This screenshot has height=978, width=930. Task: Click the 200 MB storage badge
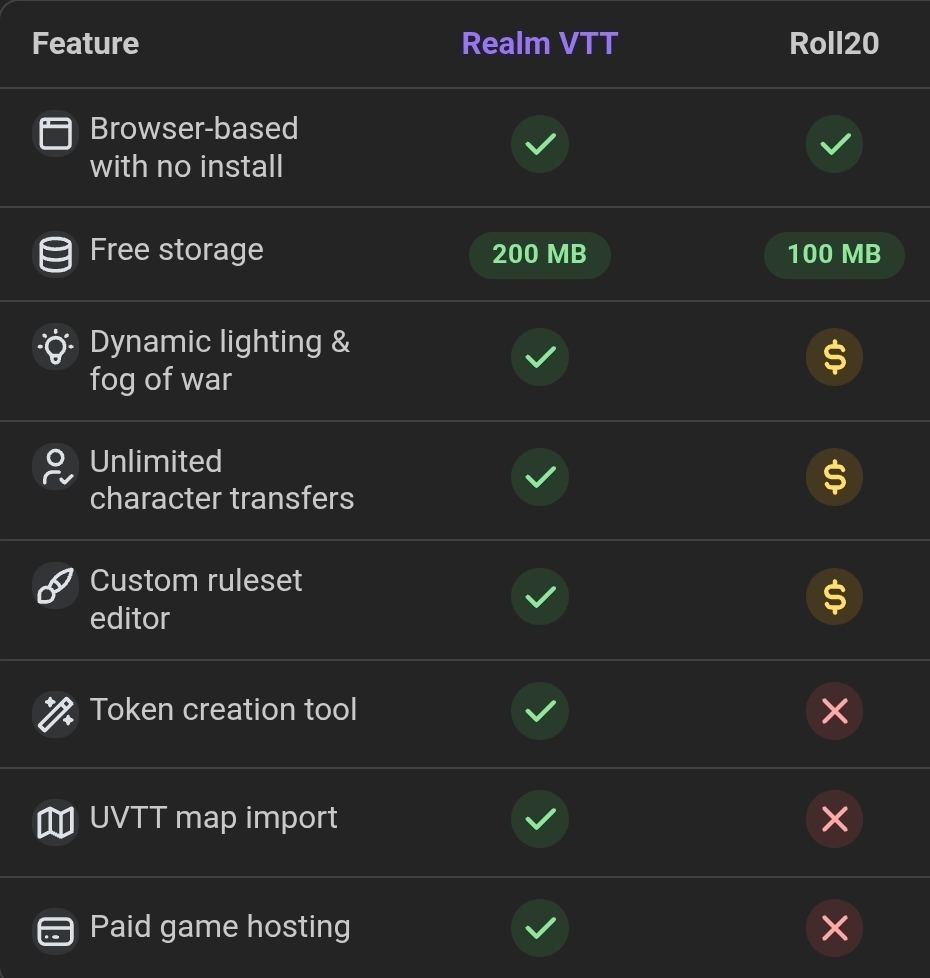(540, 254)
